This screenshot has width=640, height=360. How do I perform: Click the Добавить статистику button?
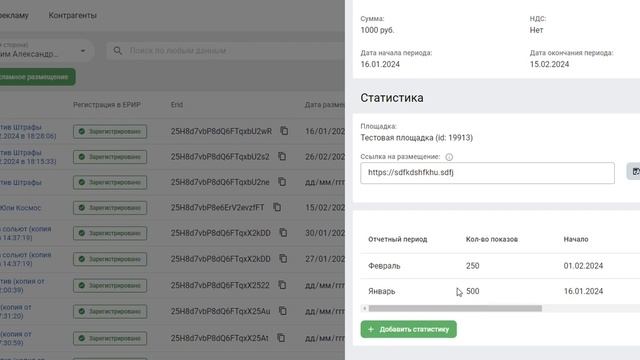tap(409, 329)
